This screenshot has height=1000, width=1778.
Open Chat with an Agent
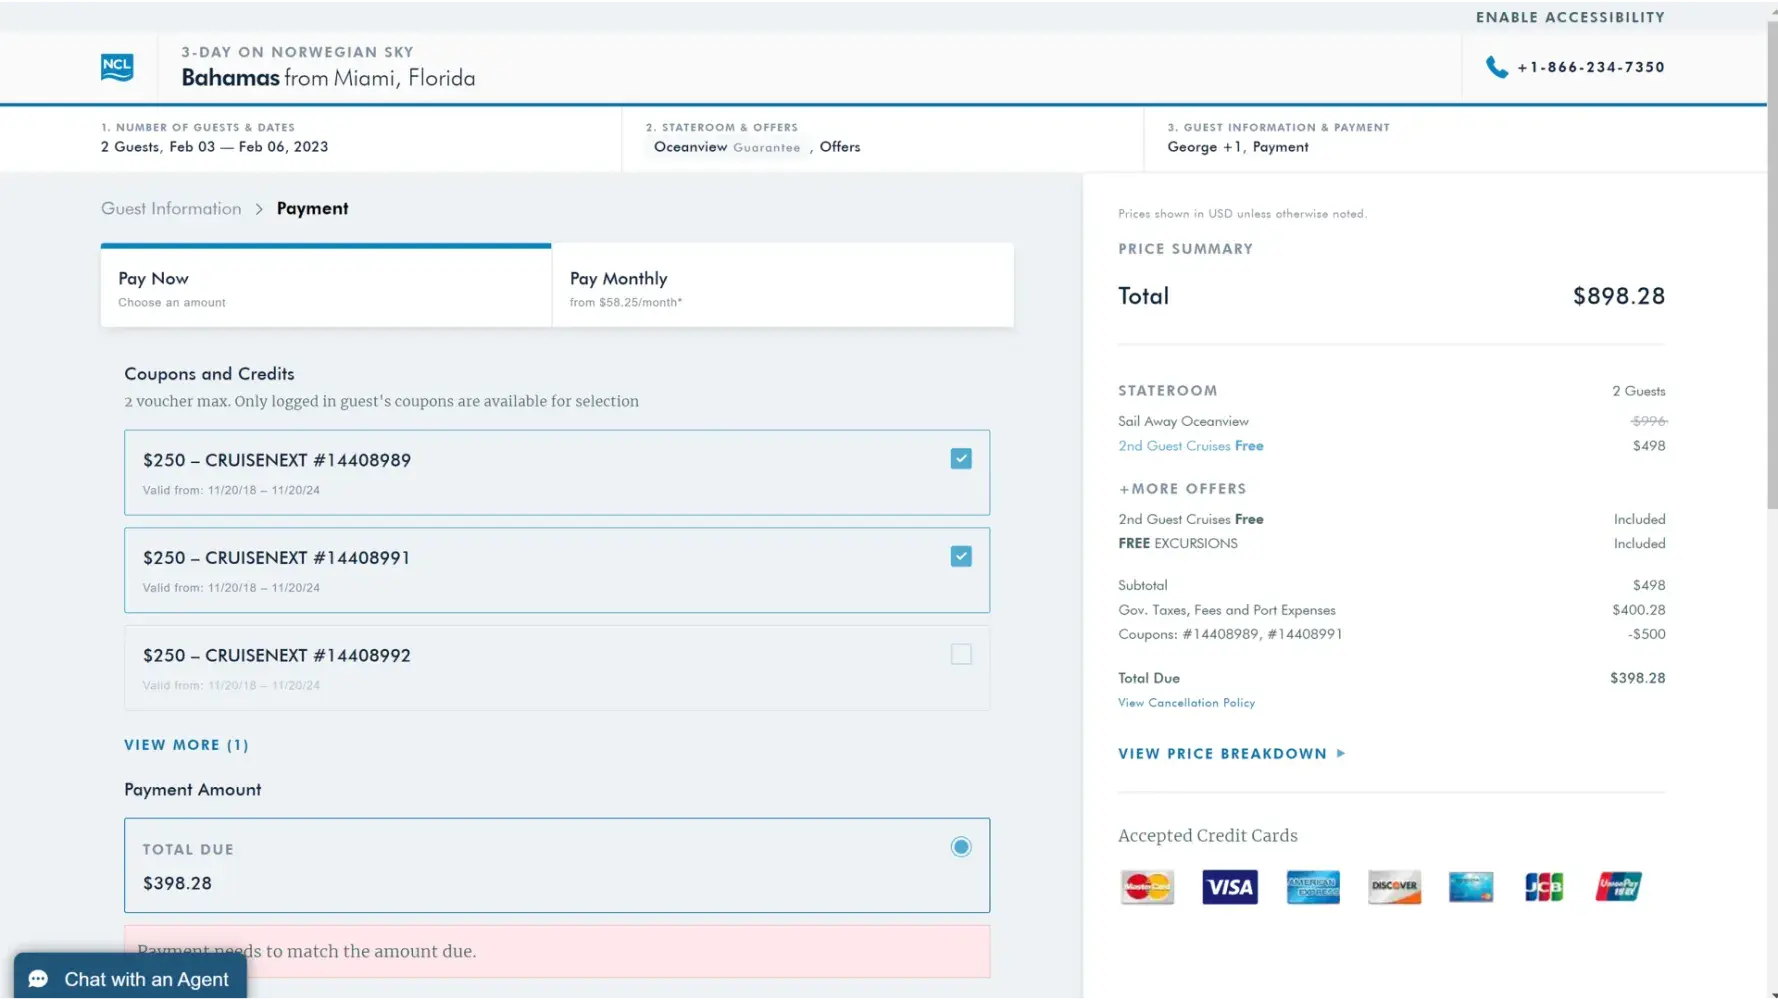[x=130, y=979]
